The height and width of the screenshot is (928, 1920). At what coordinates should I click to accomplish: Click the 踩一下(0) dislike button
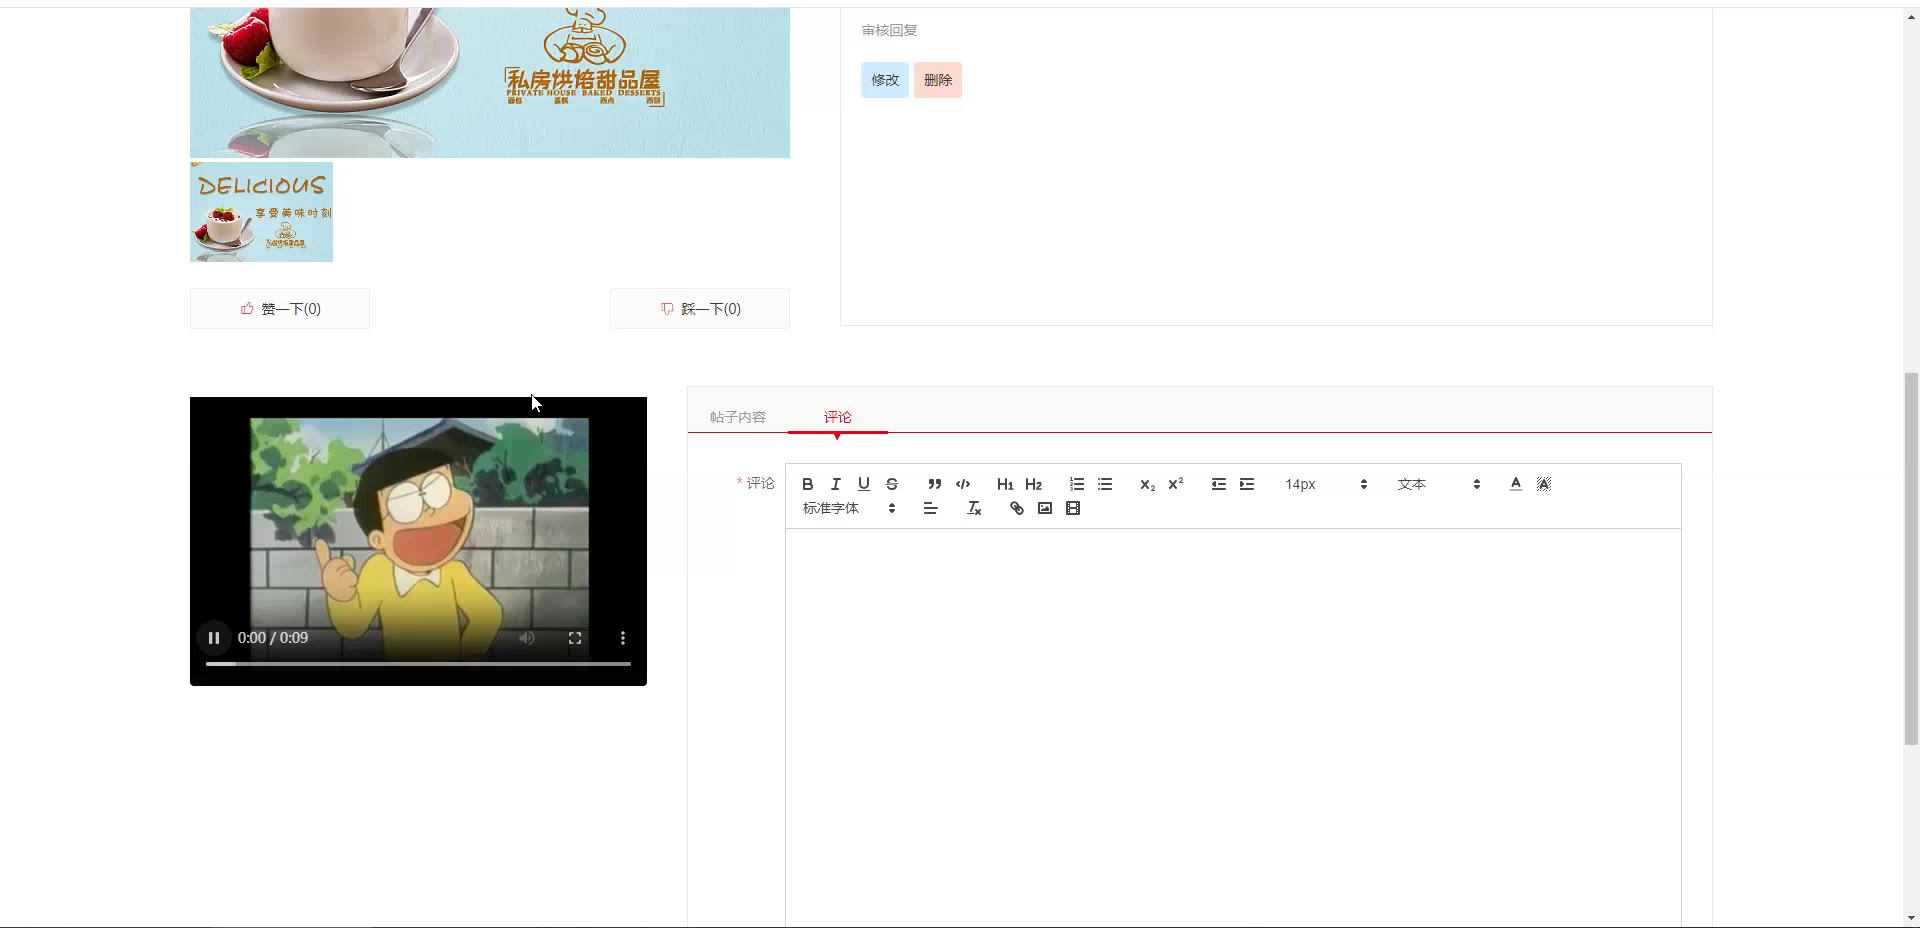pos(700,309)
